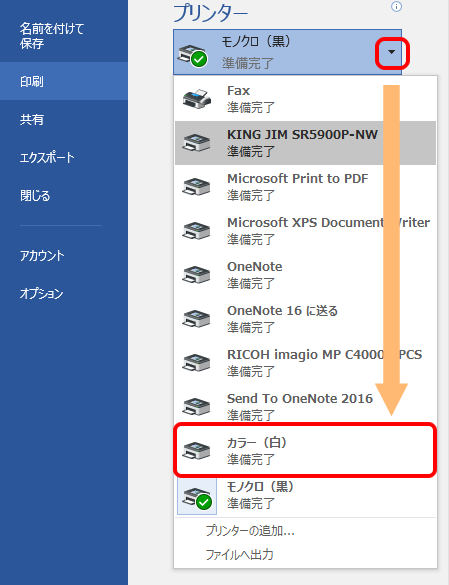Image resolution: width=449 pixels, height=585 pixels.
Task: Choose OneNote 16 に送る printer
Action: point(305,319)
